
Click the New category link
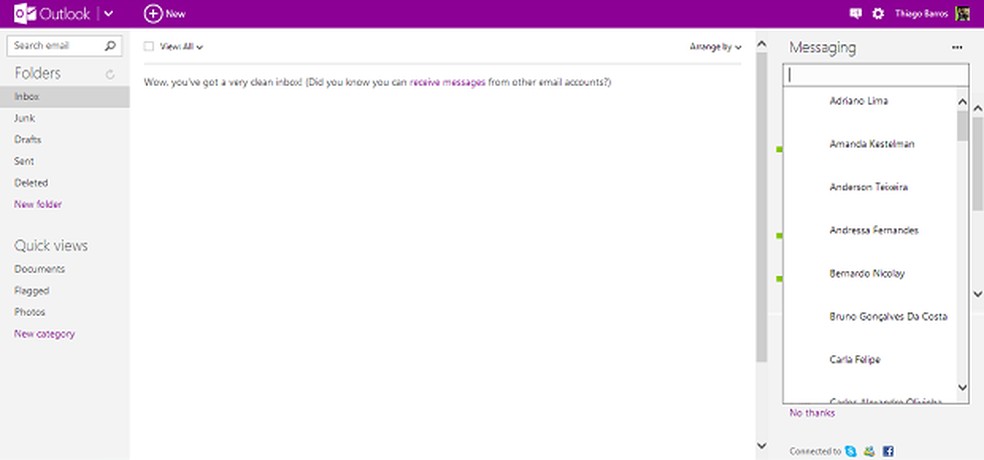coord(45,334)
